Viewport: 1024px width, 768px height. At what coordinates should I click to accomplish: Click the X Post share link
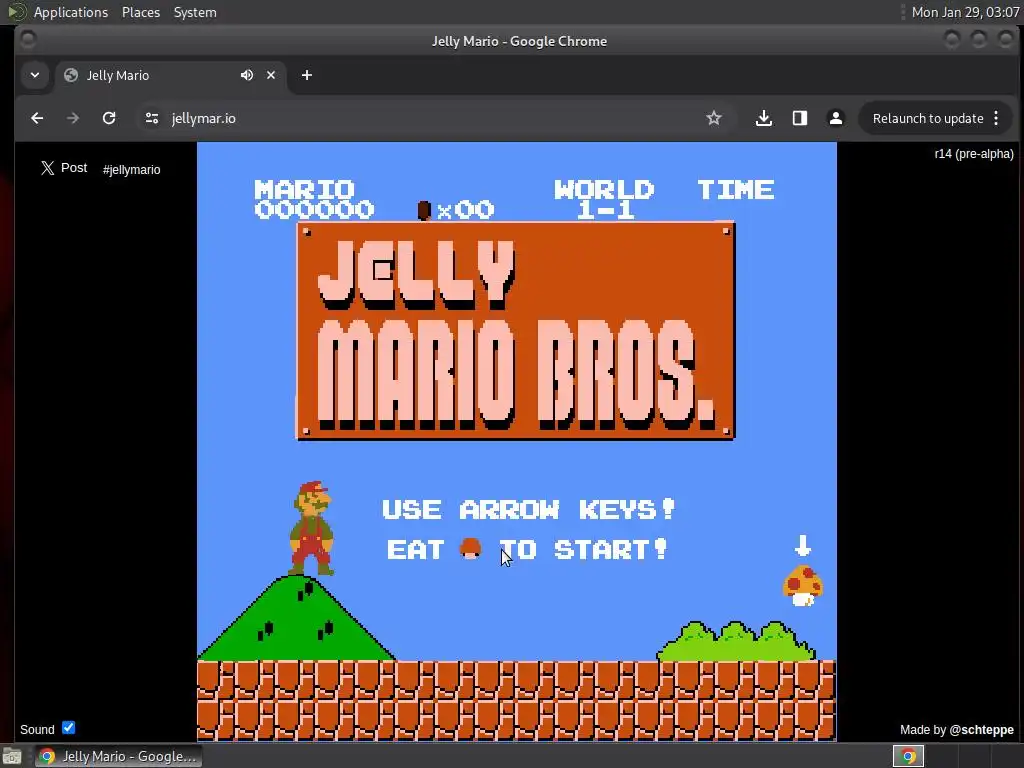63,168
